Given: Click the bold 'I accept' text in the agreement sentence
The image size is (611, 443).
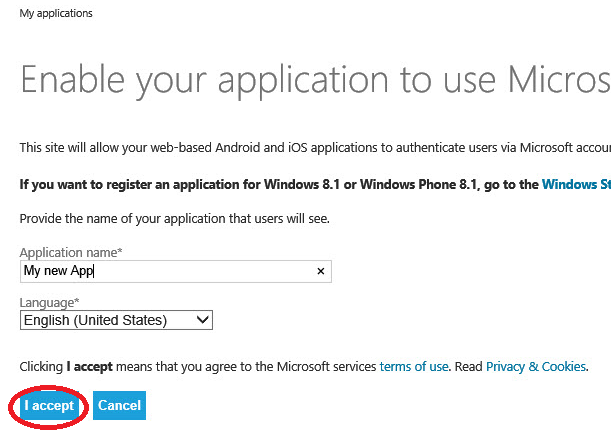Looking at the screenshot, I should (x=88, y=367).
